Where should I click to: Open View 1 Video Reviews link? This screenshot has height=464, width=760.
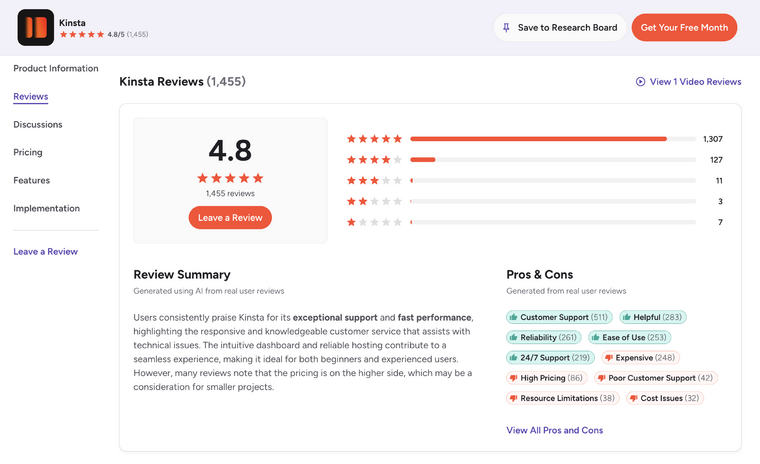tap(689, 82)
